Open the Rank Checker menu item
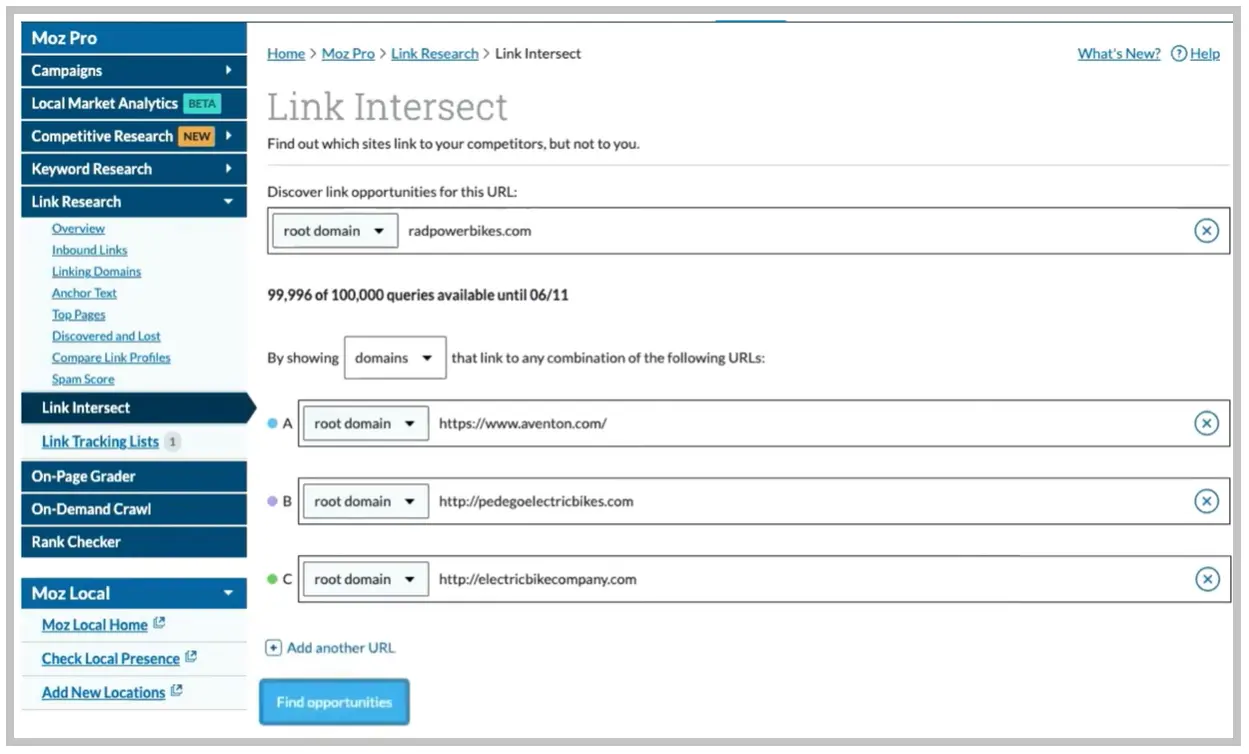The height and width of the screenshot is (754, 1249). (x=134, y=542)
